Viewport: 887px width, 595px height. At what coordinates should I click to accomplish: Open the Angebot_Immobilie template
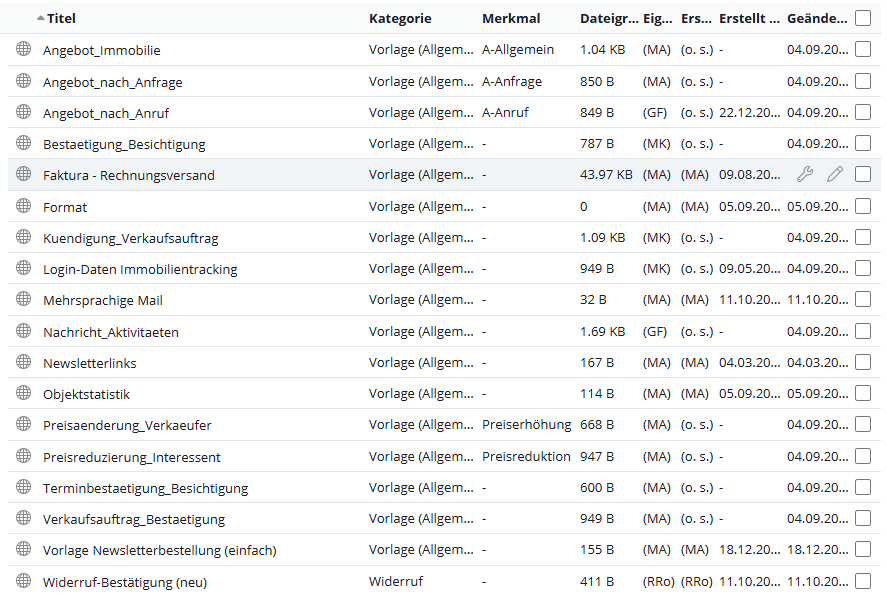102,50
